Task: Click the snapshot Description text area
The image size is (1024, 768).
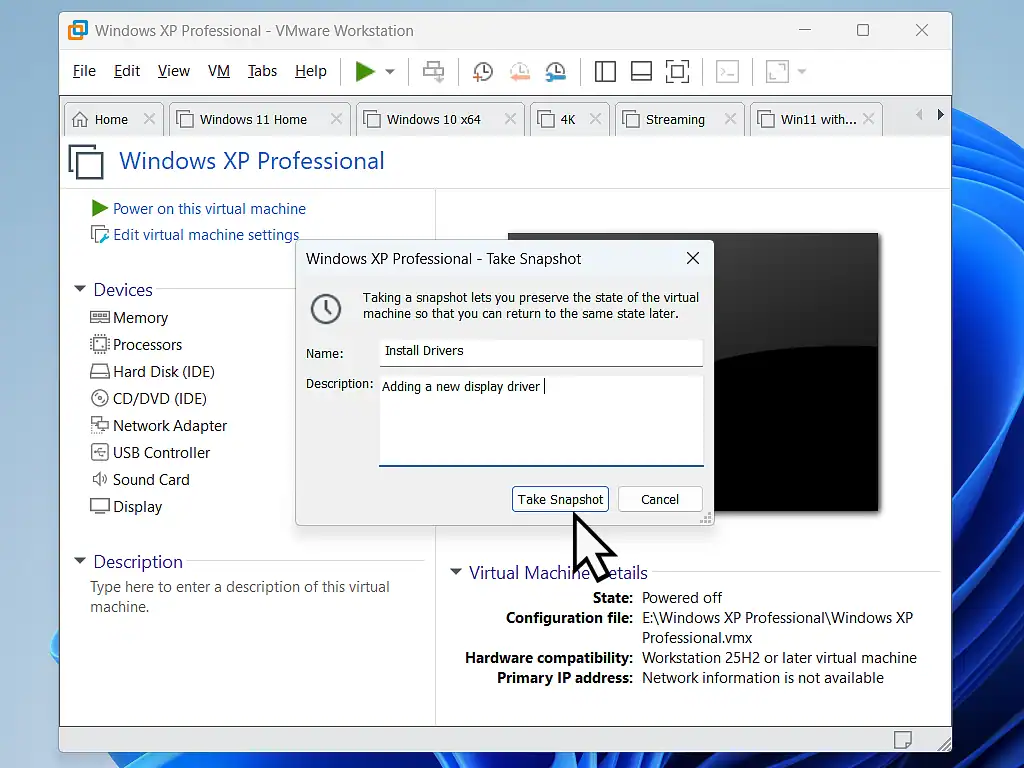Action: (541, 421)
